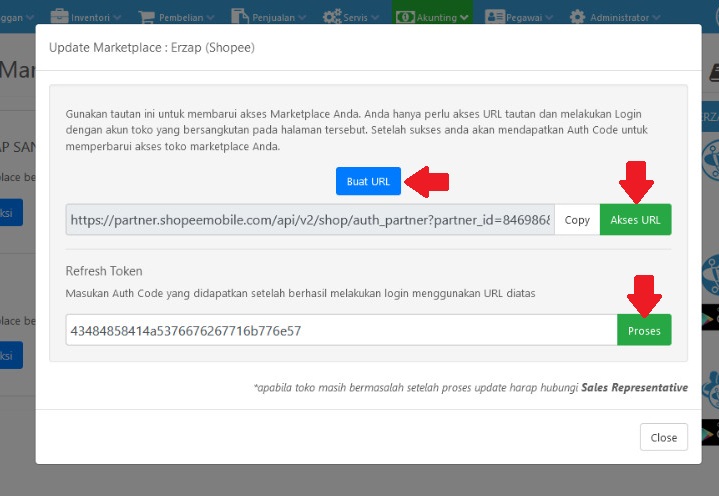Open the link with Akses URL

635,220
